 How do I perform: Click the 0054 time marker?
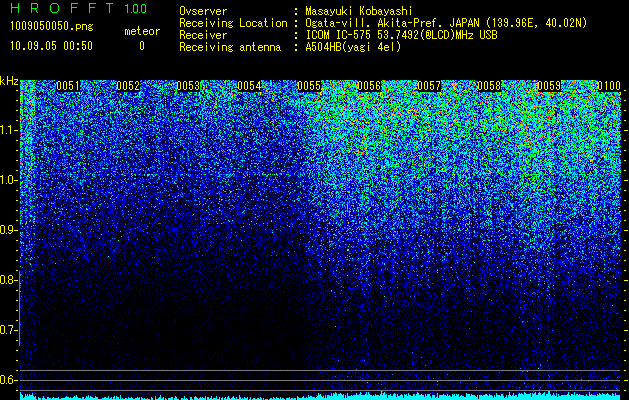pos(249,86)
